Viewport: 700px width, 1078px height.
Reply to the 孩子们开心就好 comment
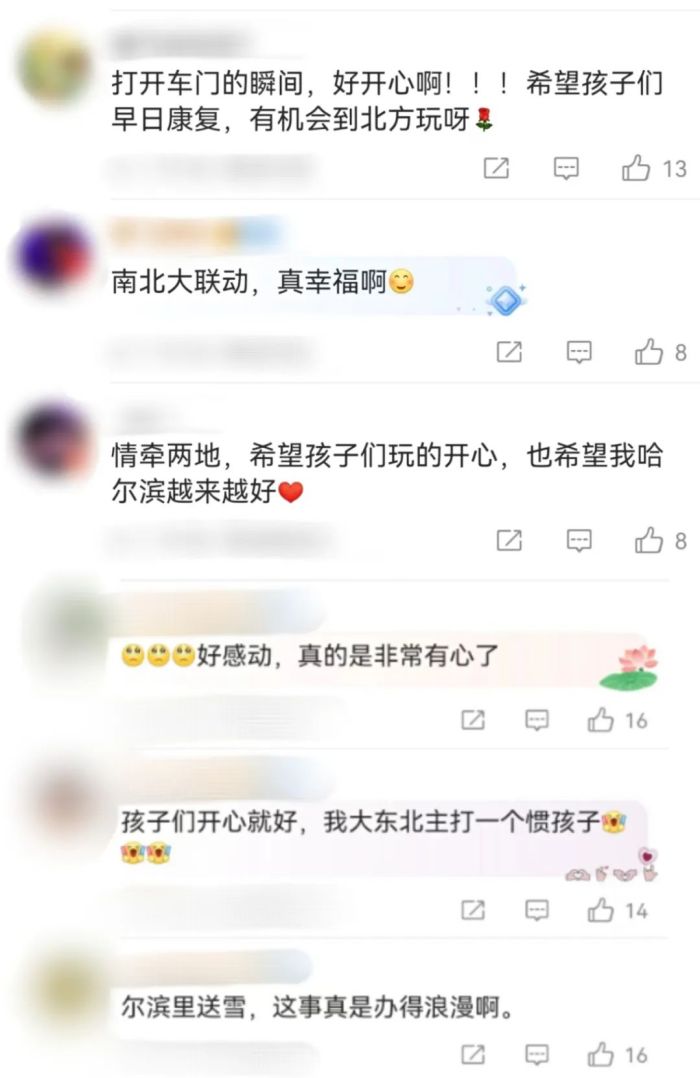[536, 911]
